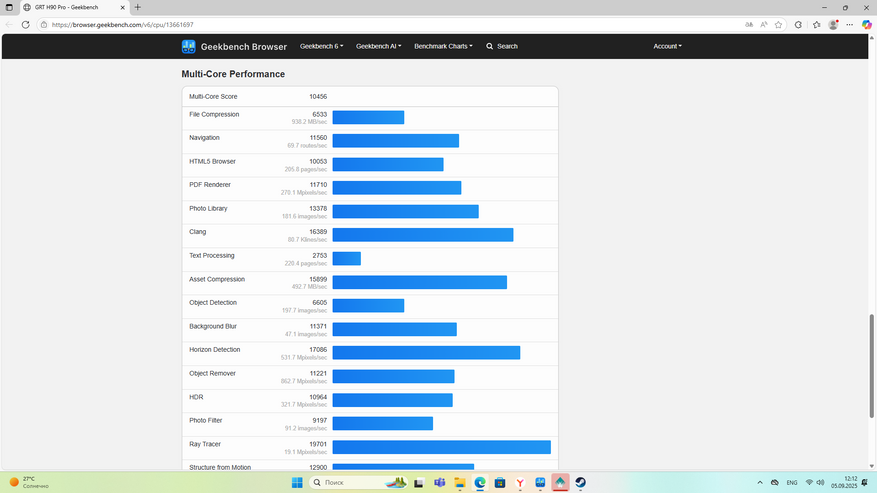Click the HDR score 10964

pos(318,397)
